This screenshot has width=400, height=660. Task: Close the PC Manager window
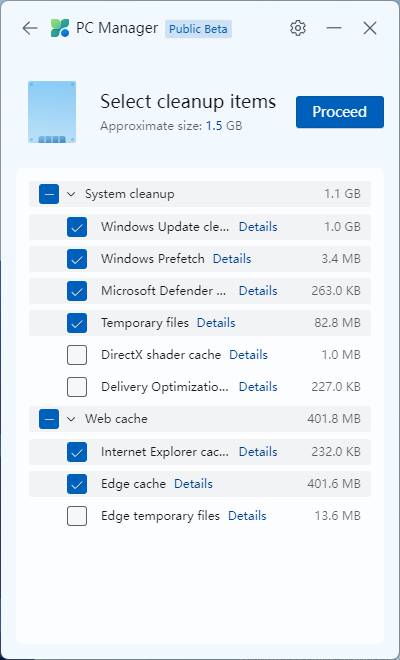click(x=370, y=28)
